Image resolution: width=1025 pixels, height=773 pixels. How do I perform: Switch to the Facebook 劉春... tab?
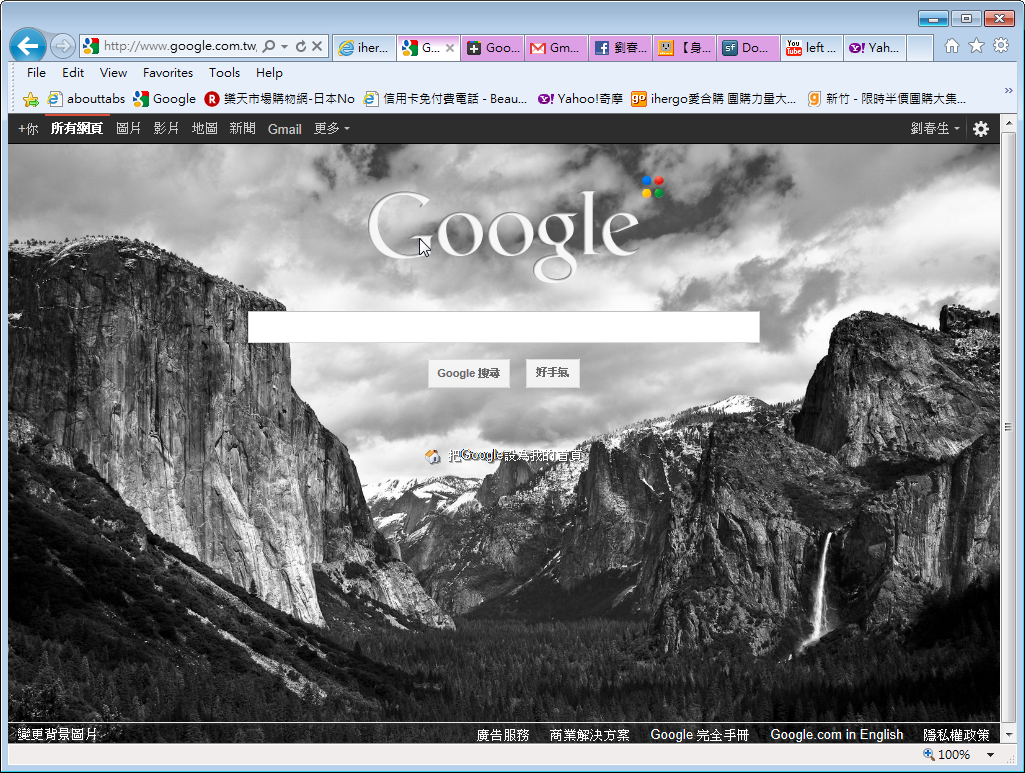pyautogui.click(x=621, y=48)
